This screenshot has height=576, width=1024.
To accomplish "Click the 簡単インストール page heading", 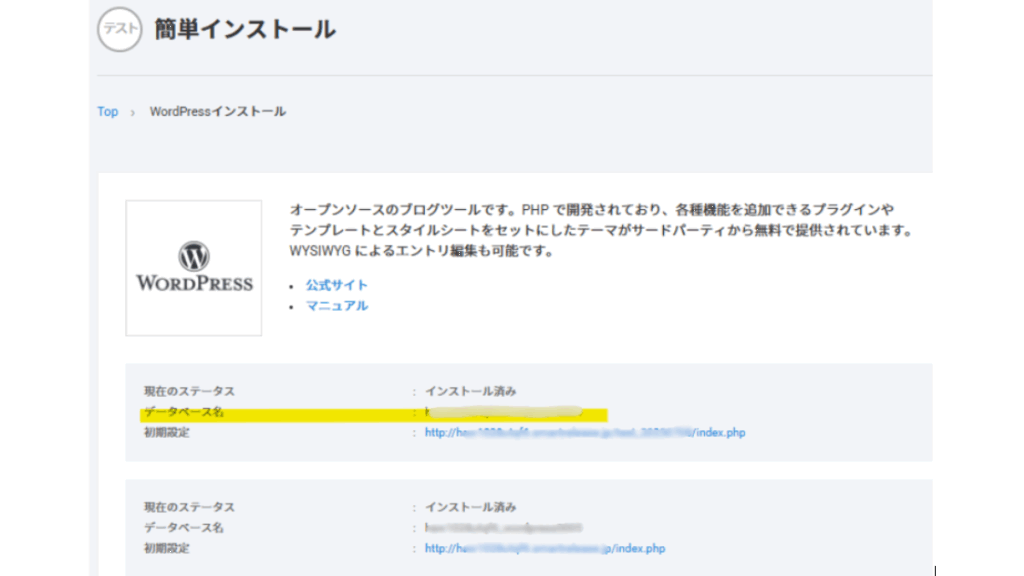I will (x=244, y=30).
